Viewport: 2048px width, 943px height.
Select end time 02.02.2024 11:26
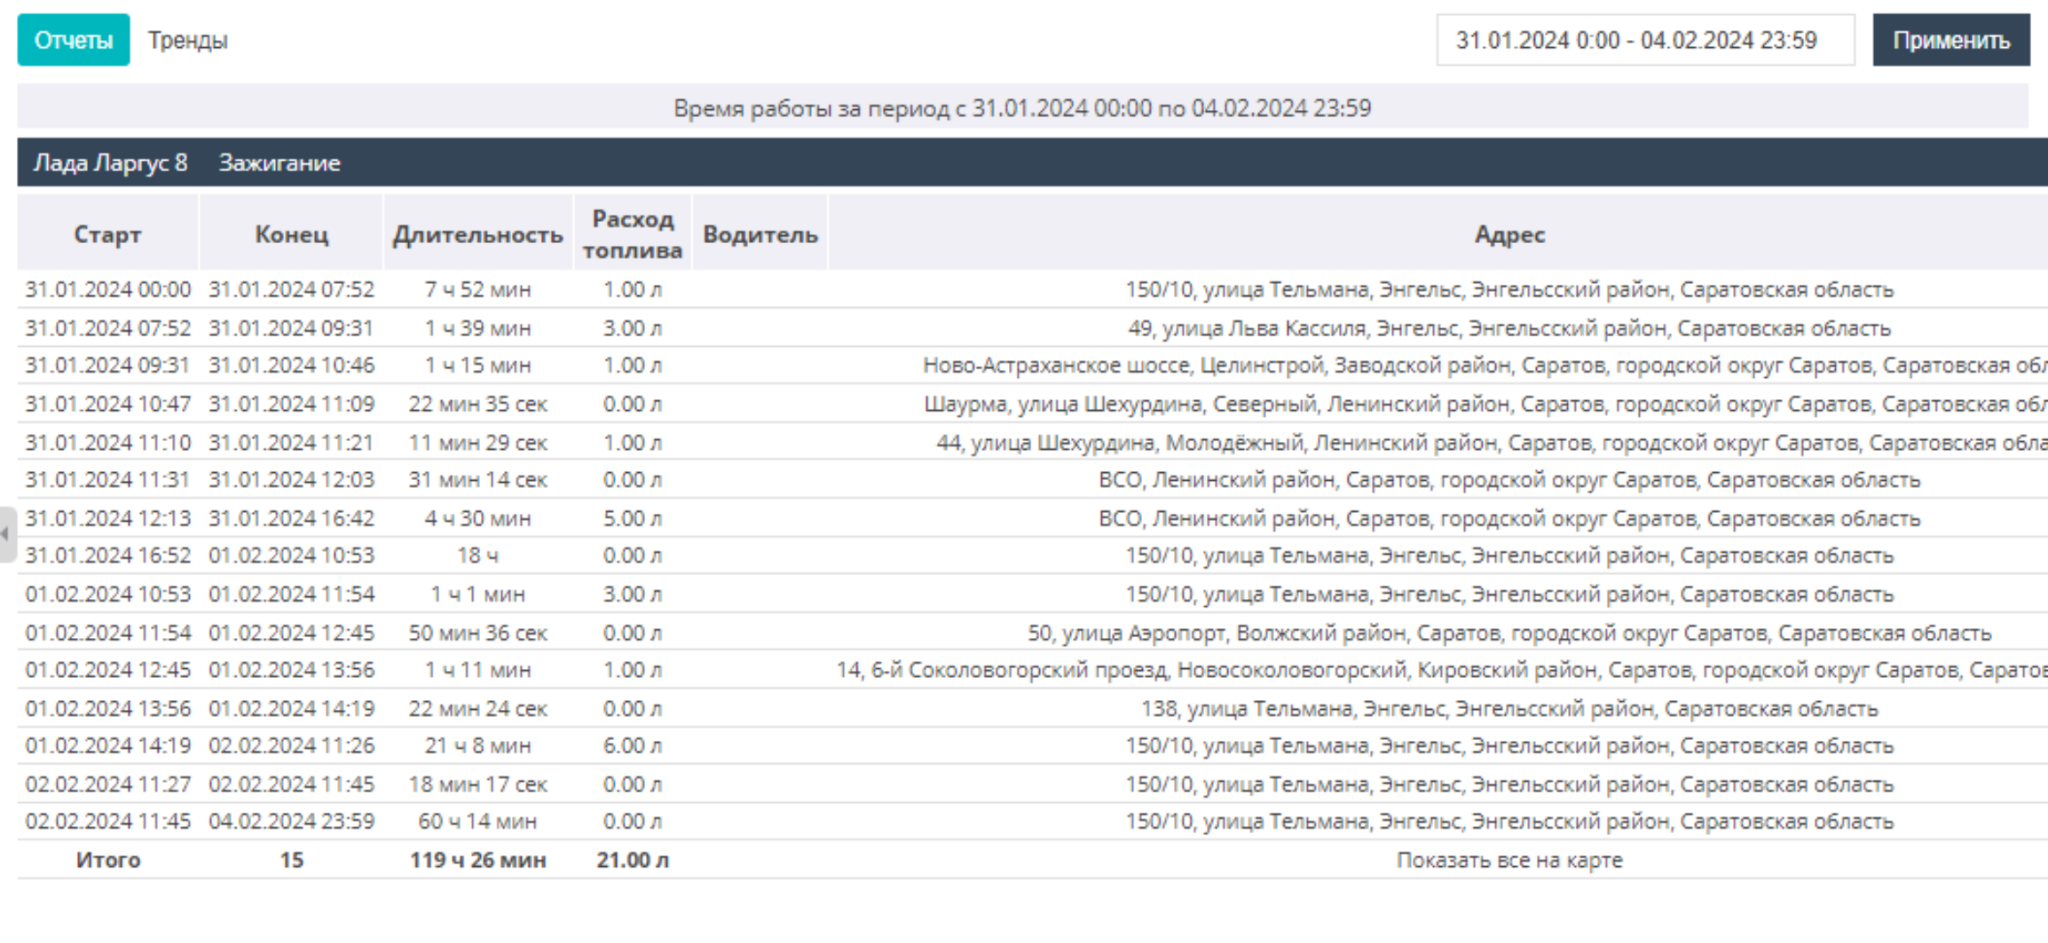[291, 746]
